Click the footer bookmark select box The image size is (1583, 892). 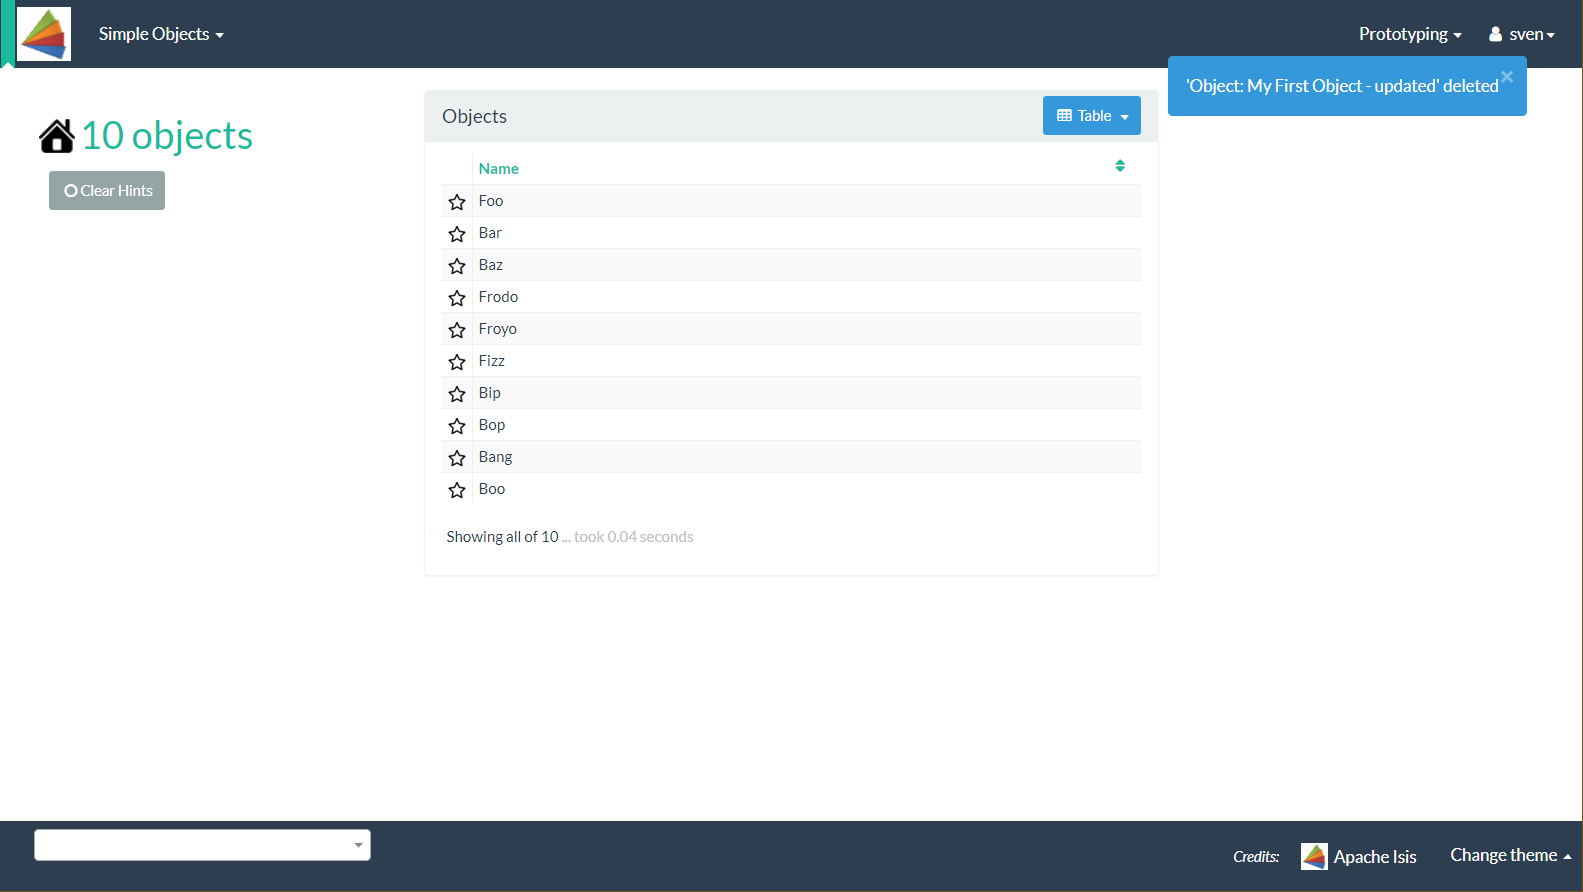[x=202, y=845]
